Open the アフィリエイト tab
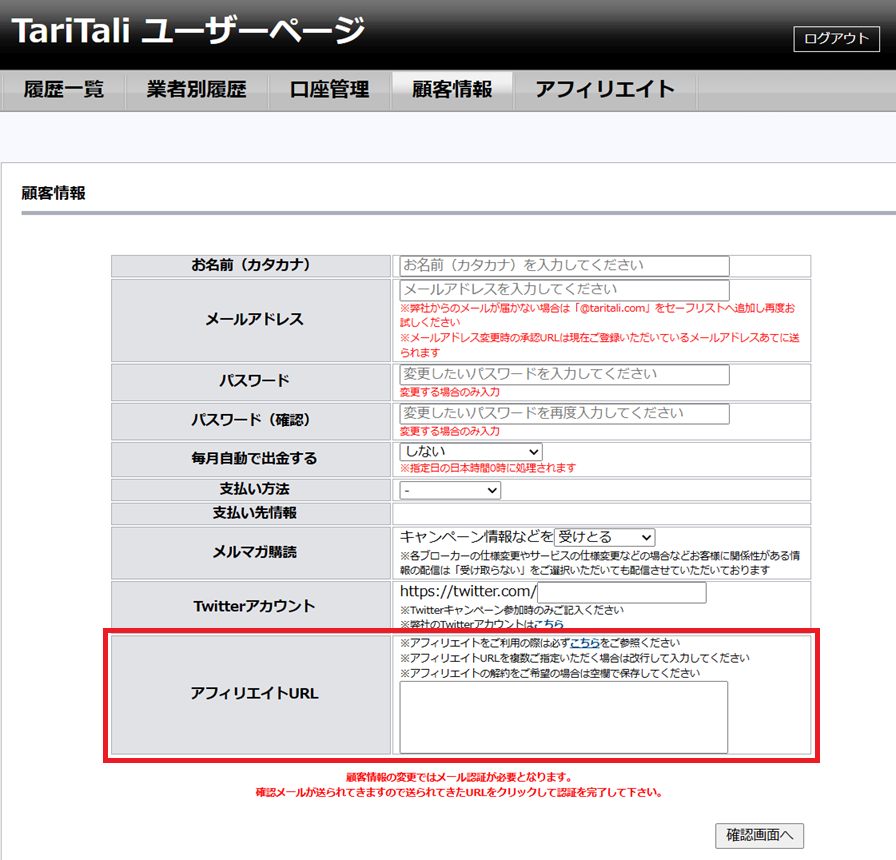The height and width of the screenshot is (860, 896). 605,89
